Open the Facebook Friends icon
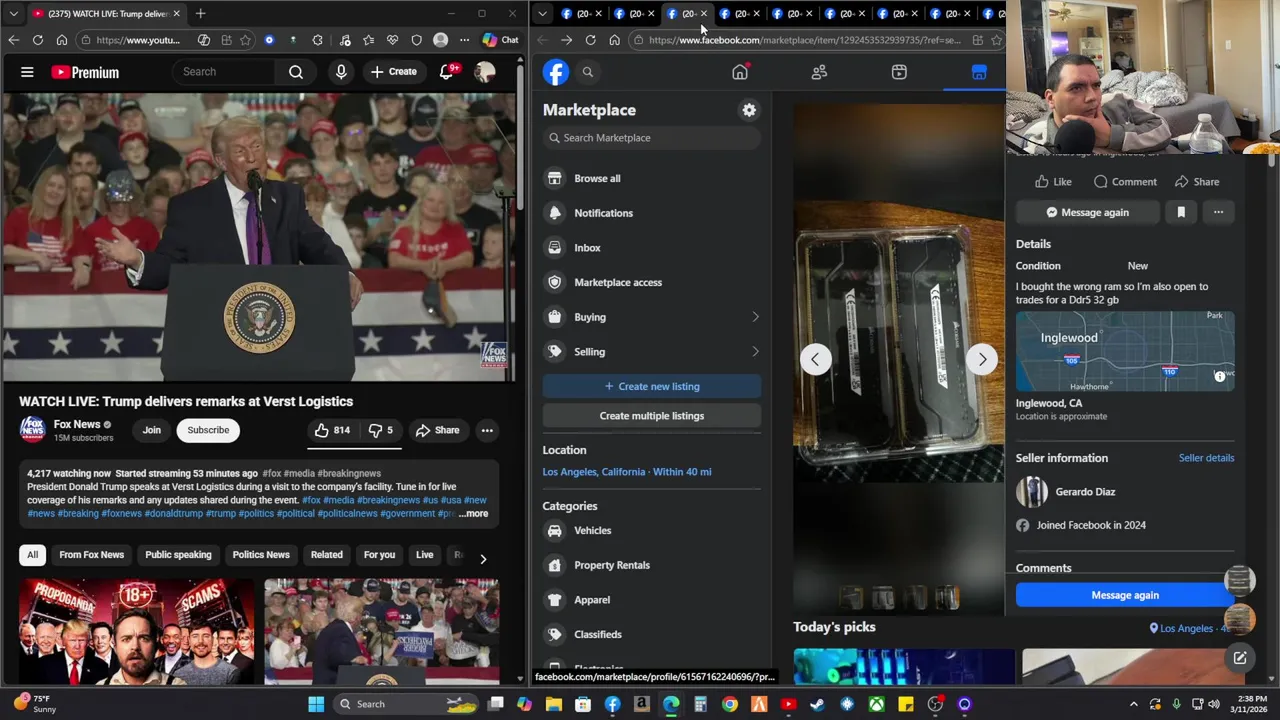Image resolution: width=1280 pixels, height=720 pixels. (x=819, y=72)
